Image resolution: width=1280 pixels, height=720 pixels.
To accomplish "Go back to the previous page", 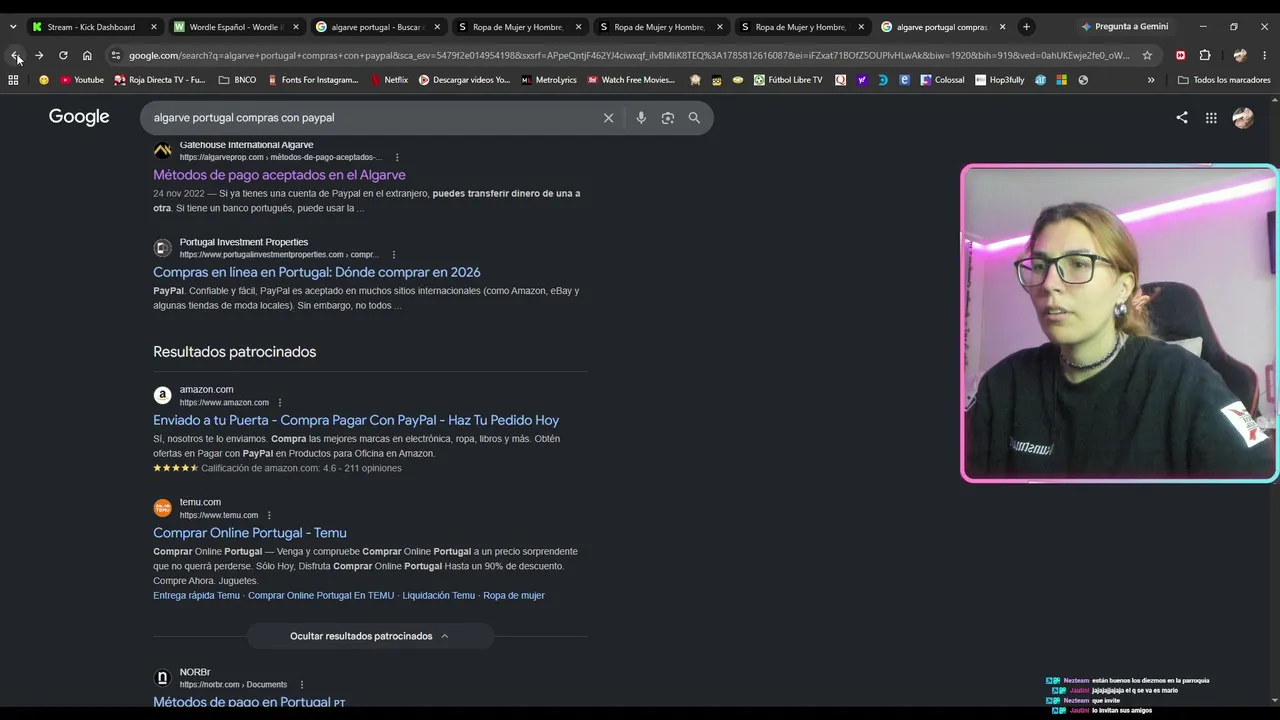I will pyautogui.click(x=15, y=56).
